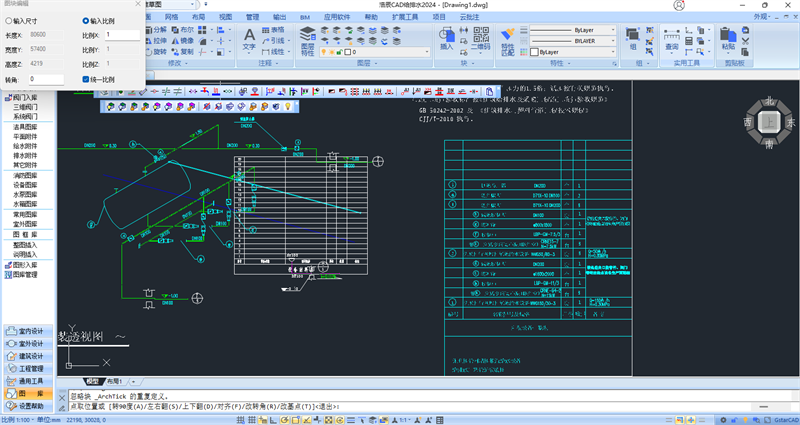Expand the BYLAYER lineweight dropdown
Image resolution: width=800 pixels, height=425 pixels.
click(577, 43)
